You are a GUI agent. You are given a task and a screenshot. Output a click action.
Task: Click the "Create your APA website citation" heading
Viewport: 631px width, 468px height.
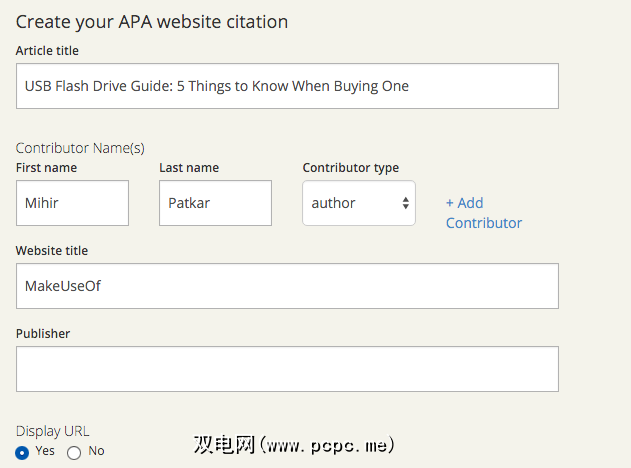click(x=152, y=21)
